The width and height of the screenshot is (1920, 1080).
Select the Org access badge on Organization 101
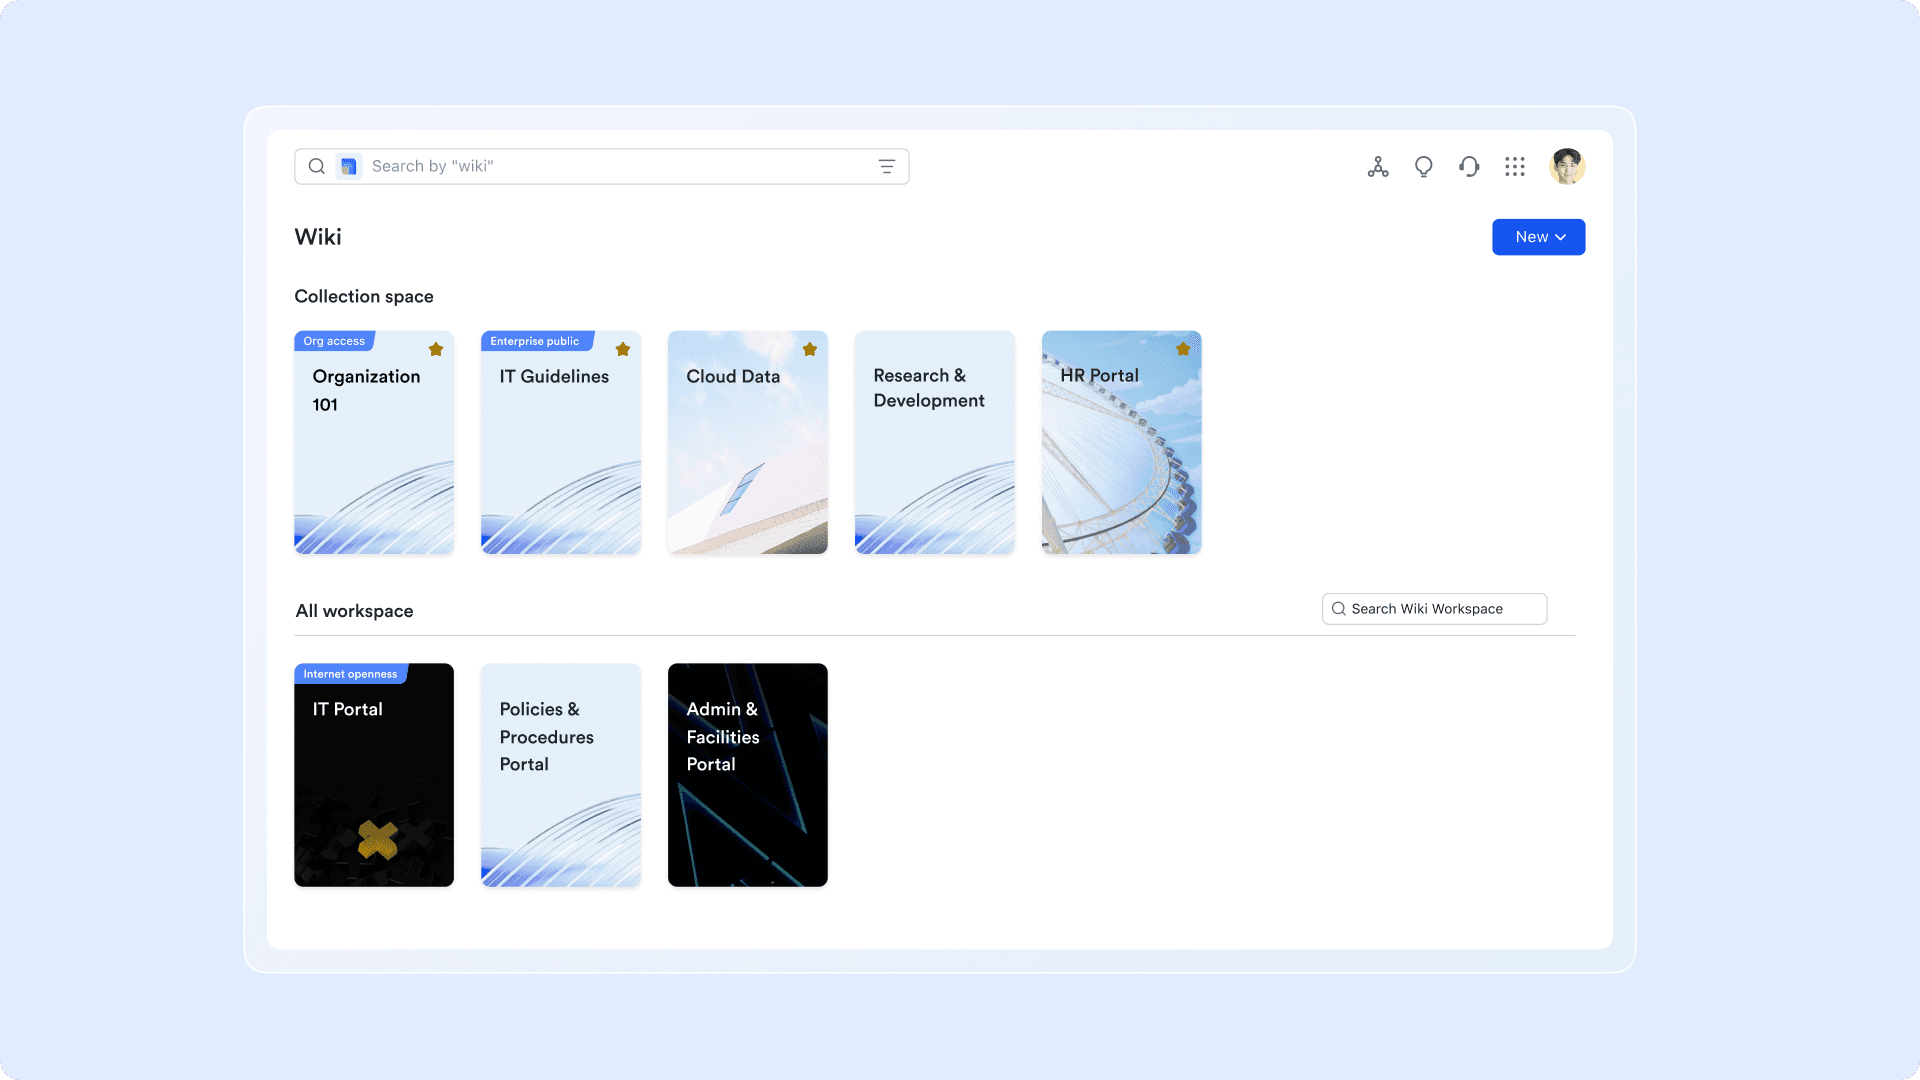click(333, 341)
